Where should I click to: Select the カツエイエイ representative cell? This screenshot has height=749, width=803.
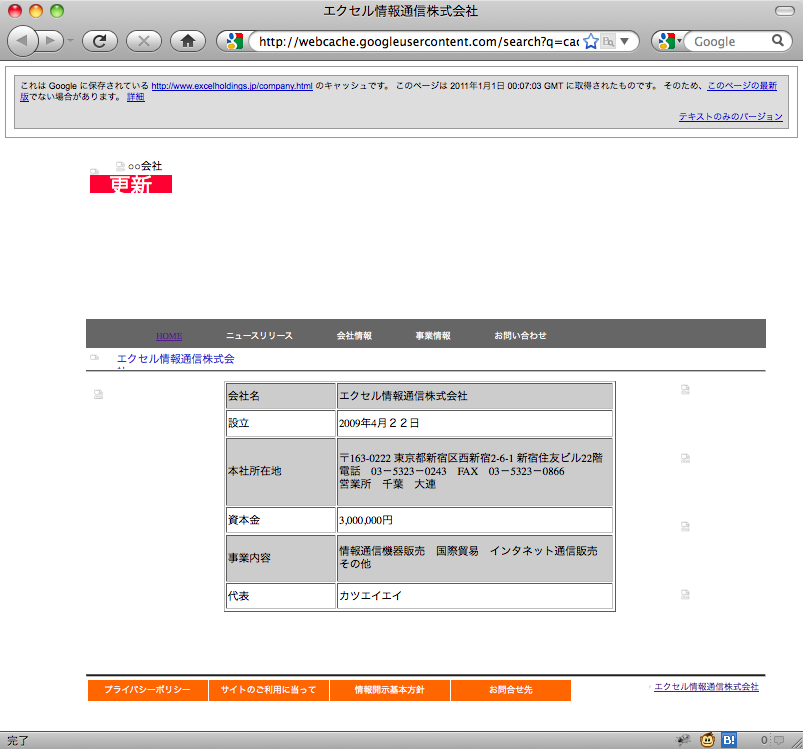pos(475,596)
